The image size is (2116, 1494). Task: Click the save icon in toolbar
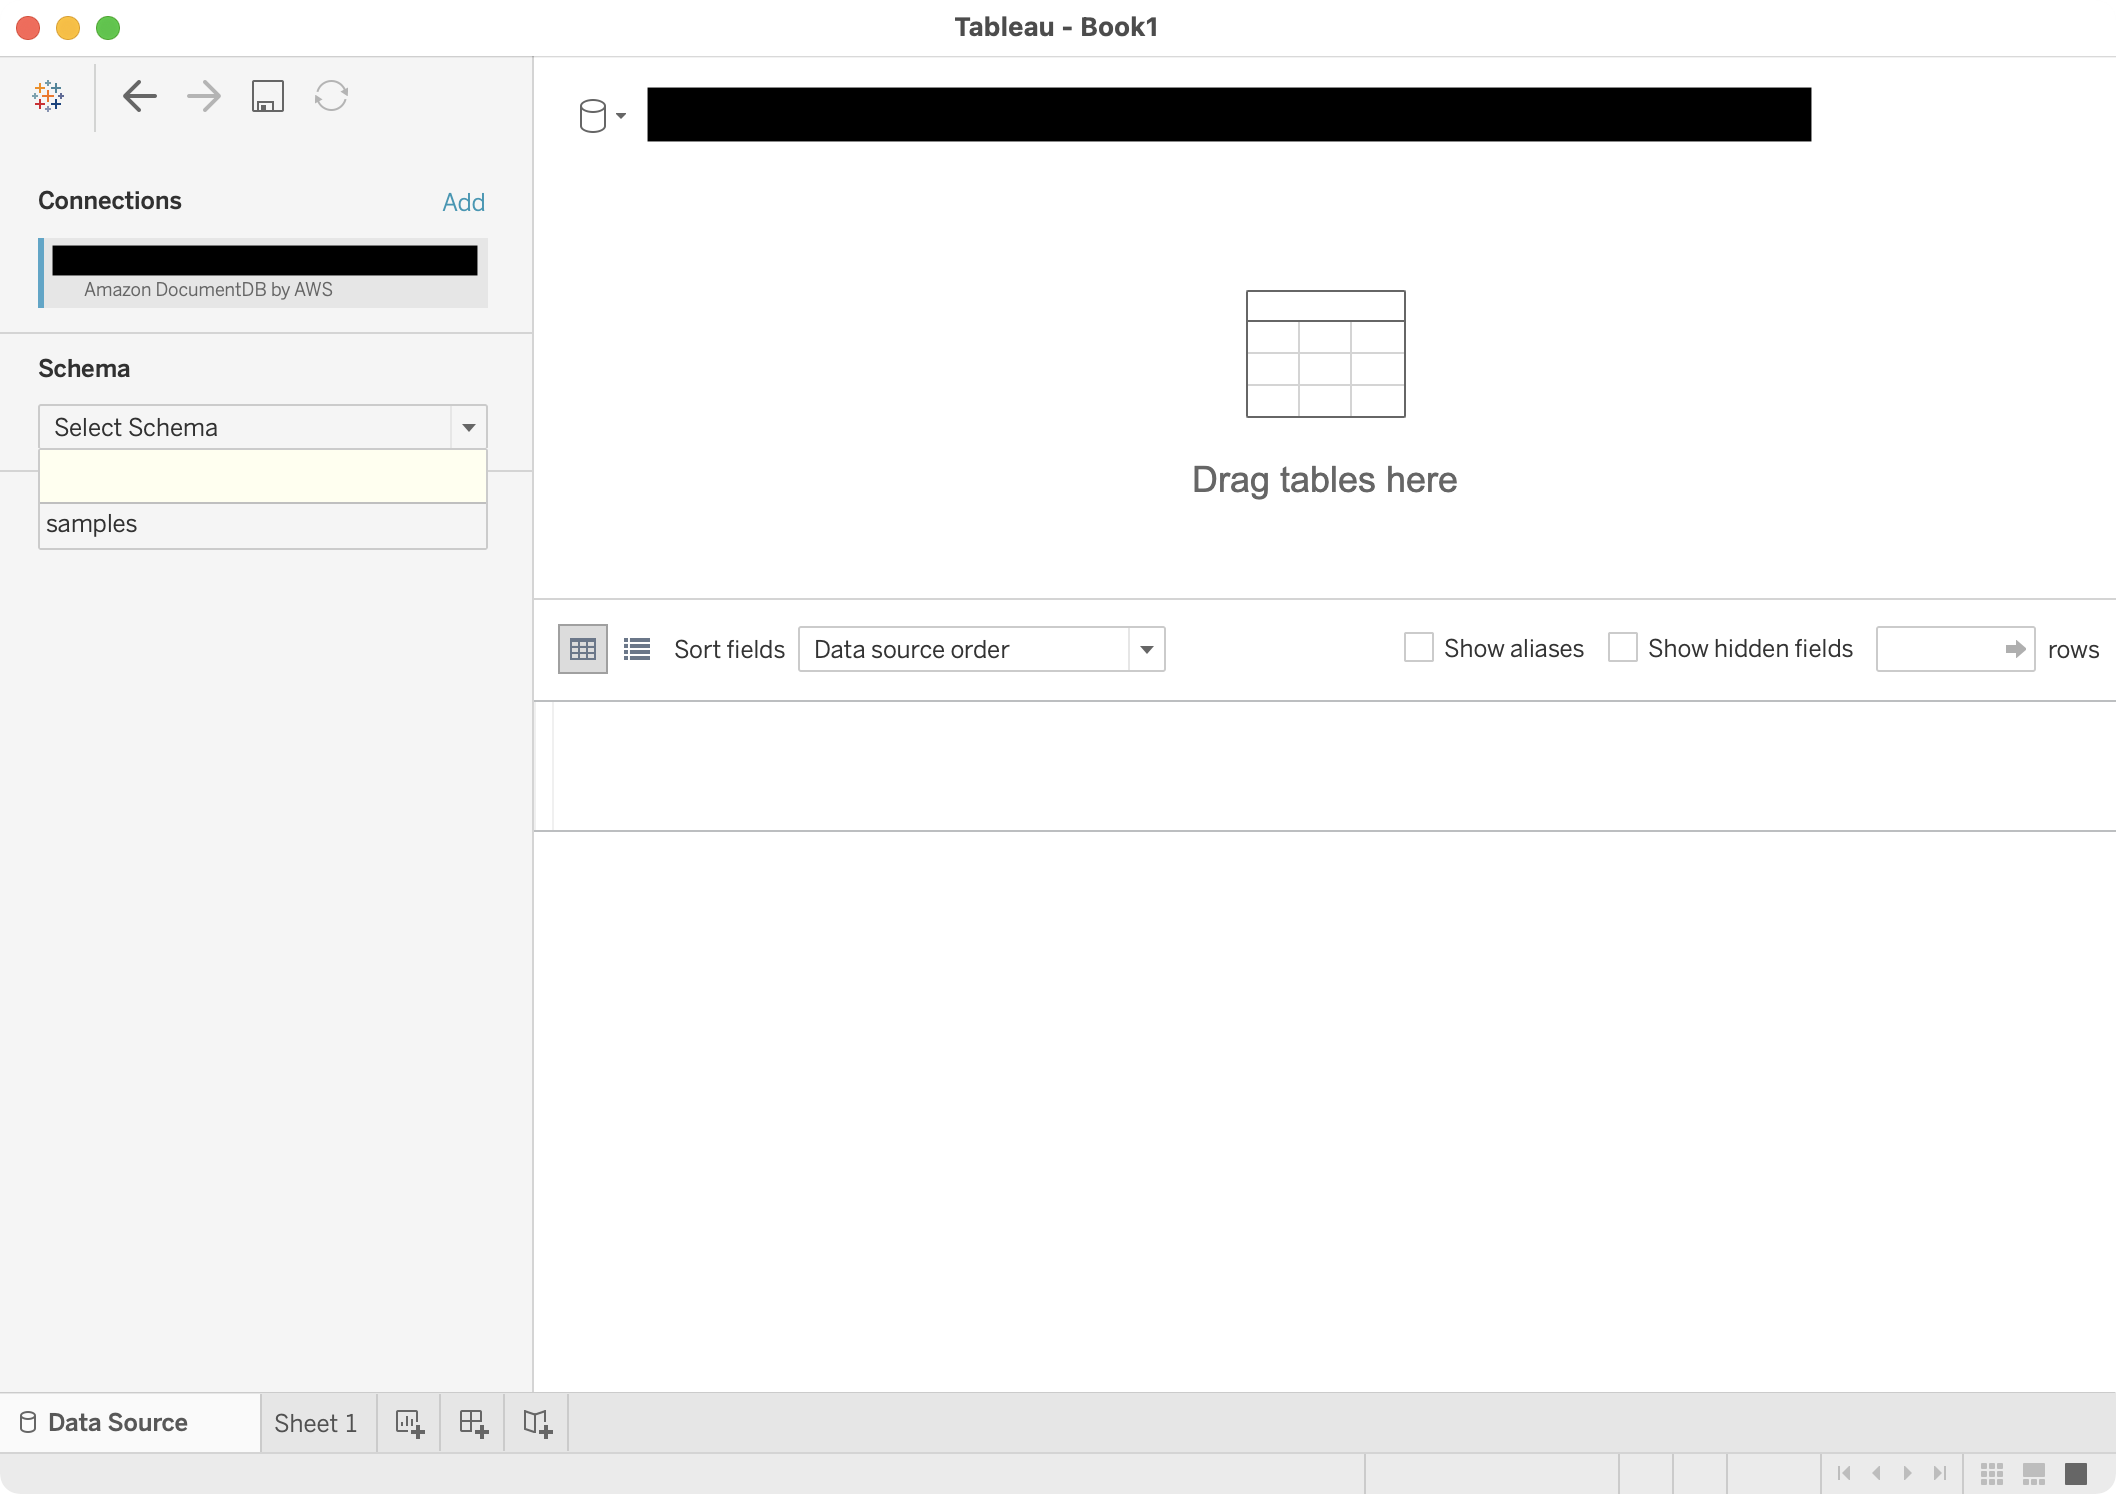[x=267, y=96]
